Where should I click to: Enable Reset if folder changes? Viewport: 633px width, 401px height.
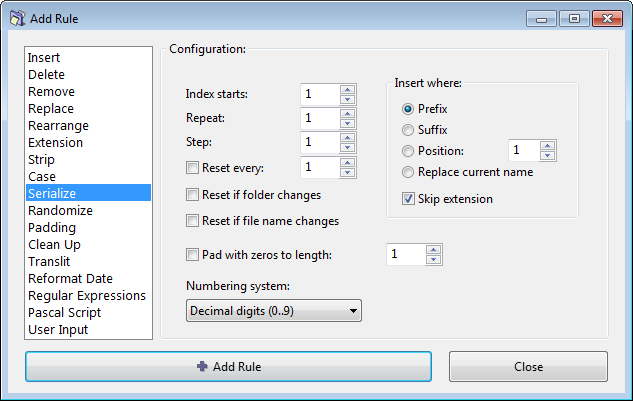[x=192, y=195]
